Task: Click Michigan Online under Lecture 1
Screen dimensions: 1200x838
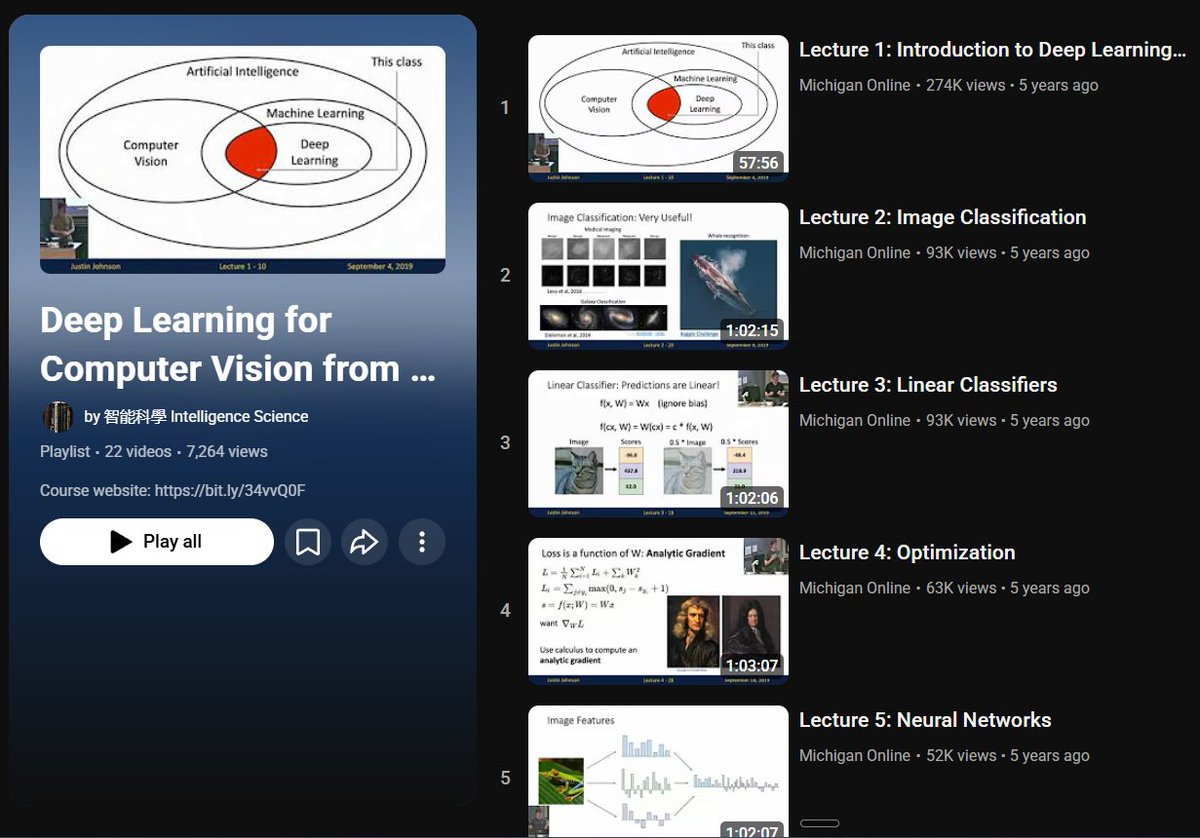Action: coord(854,85)
